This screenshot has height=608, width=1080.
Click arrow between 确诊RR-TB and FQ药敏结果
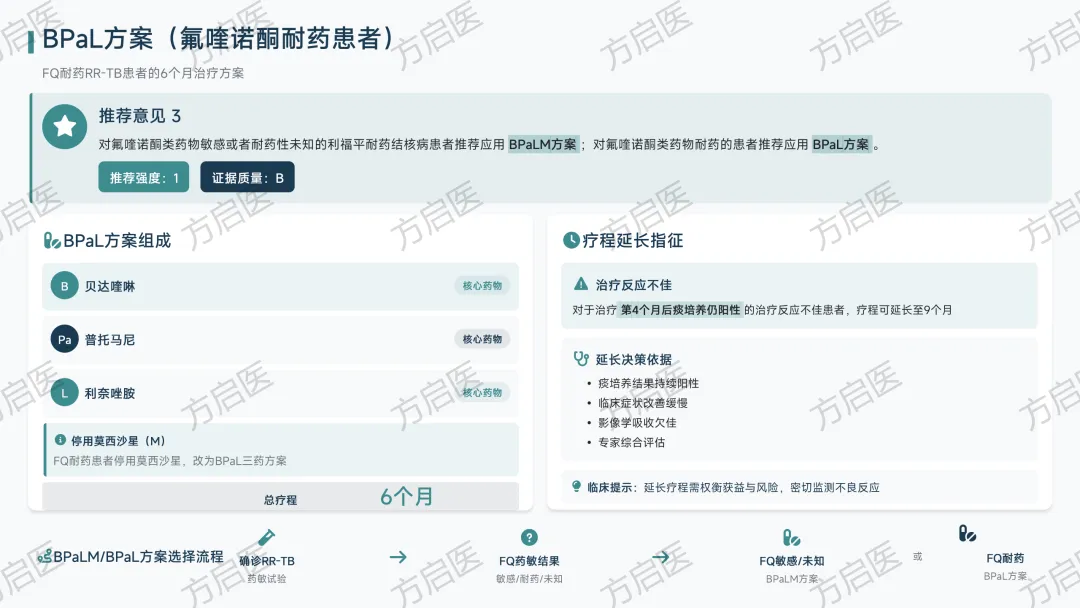coord(398,556)
